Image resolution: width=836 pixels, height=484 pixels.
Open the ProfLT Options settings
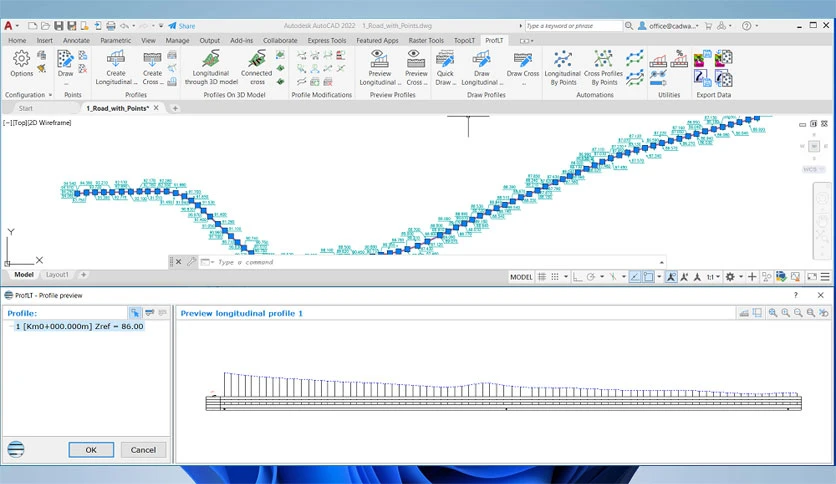click(21, 64)
